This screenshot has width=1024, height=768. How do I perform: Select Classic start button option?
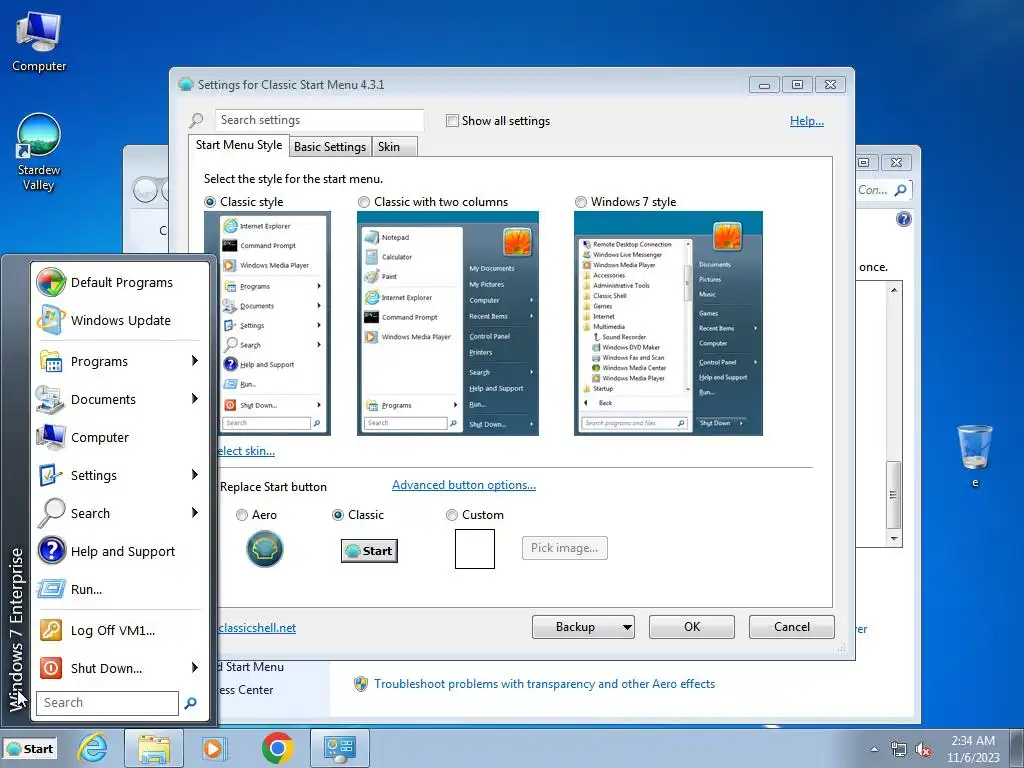coord(338,515)
